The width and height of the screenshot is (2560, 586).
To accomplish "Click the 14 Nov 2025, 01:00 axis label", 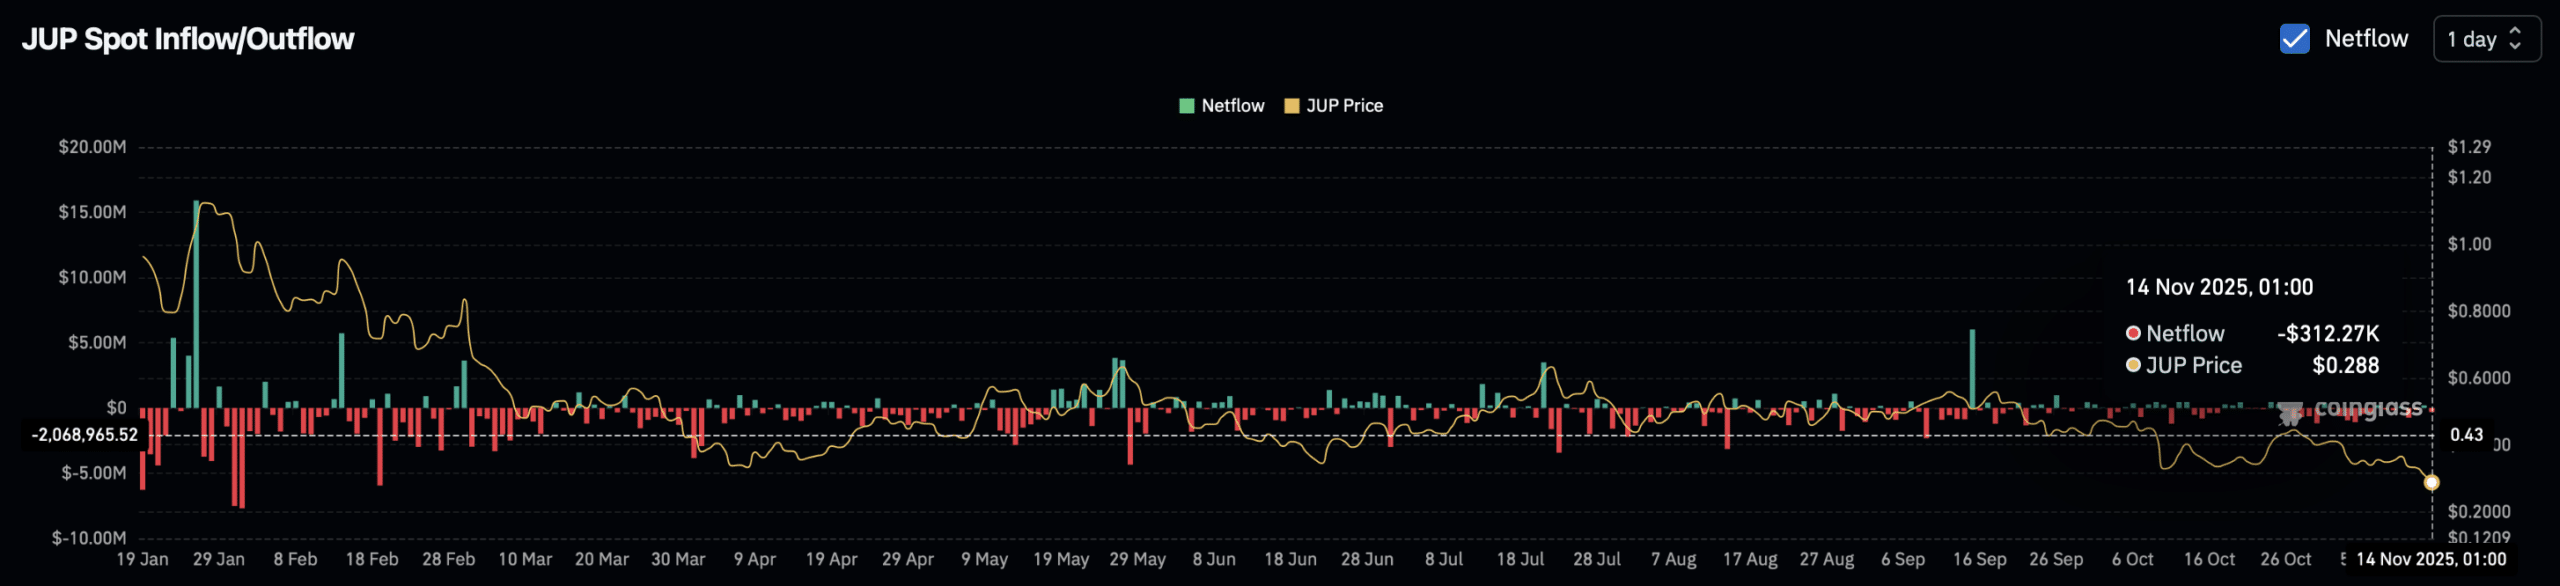I will coord(2430,559).
